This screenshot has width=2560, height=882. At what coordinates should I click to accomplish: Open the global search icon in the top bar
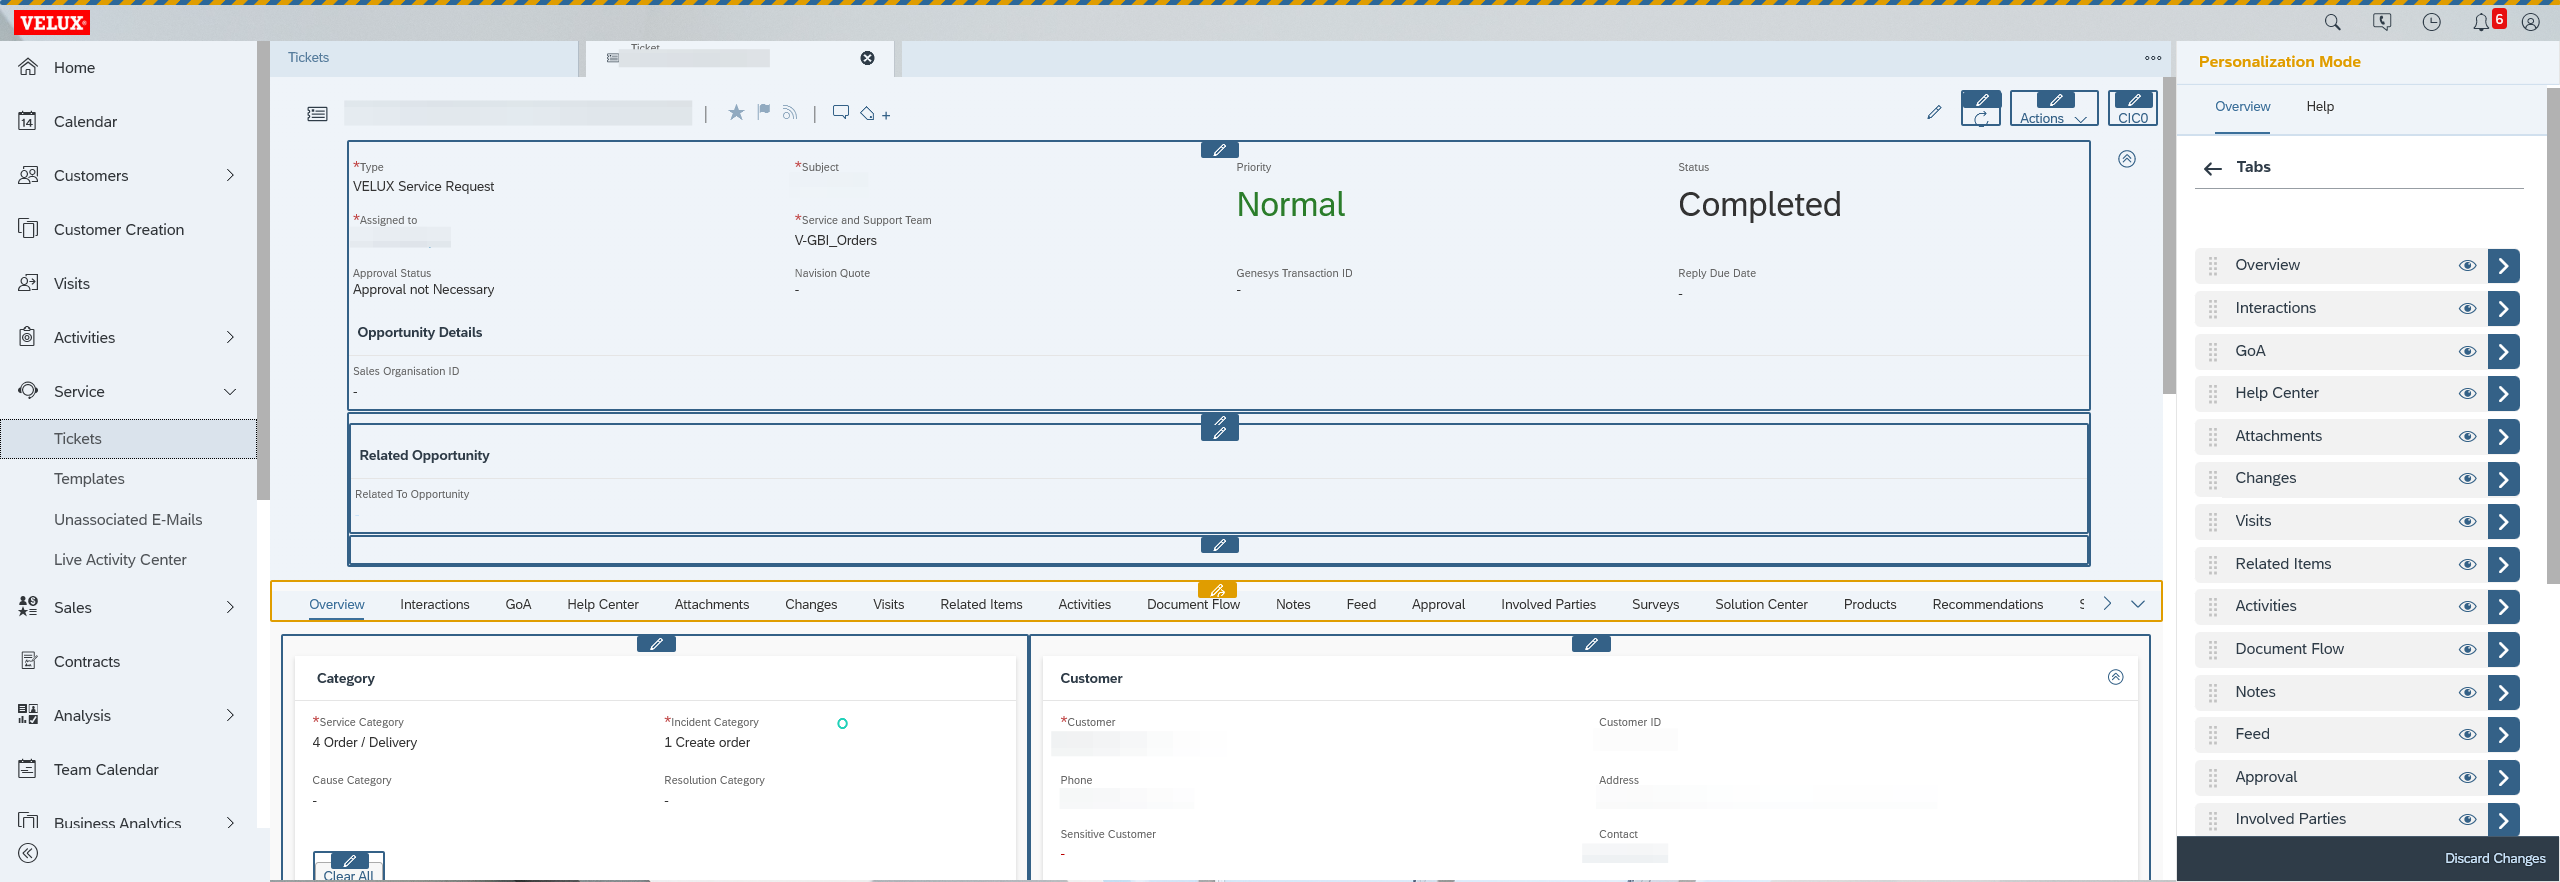(x=2333, y=22)
